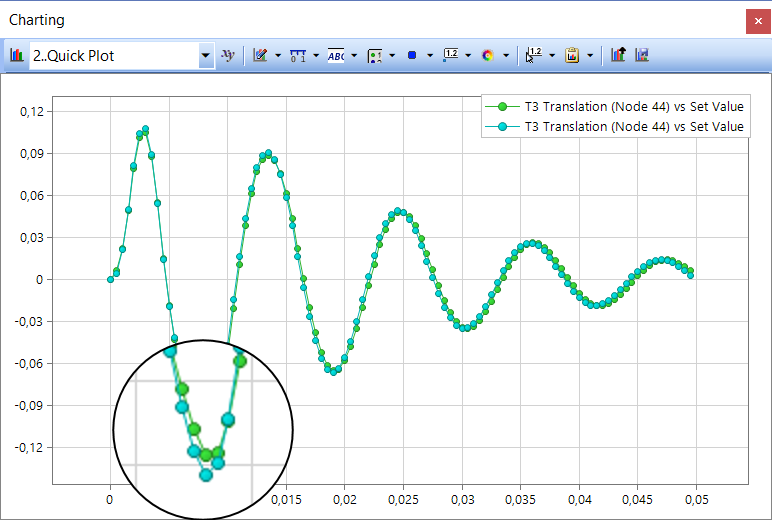The width and height of the screenshot is (772, 520).
Task: Click the blue marker style icon
Action: coord(412,55)
